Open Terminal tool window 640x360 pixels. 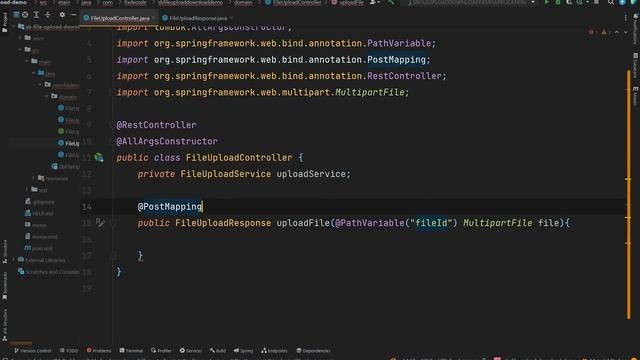coord(131,351)
